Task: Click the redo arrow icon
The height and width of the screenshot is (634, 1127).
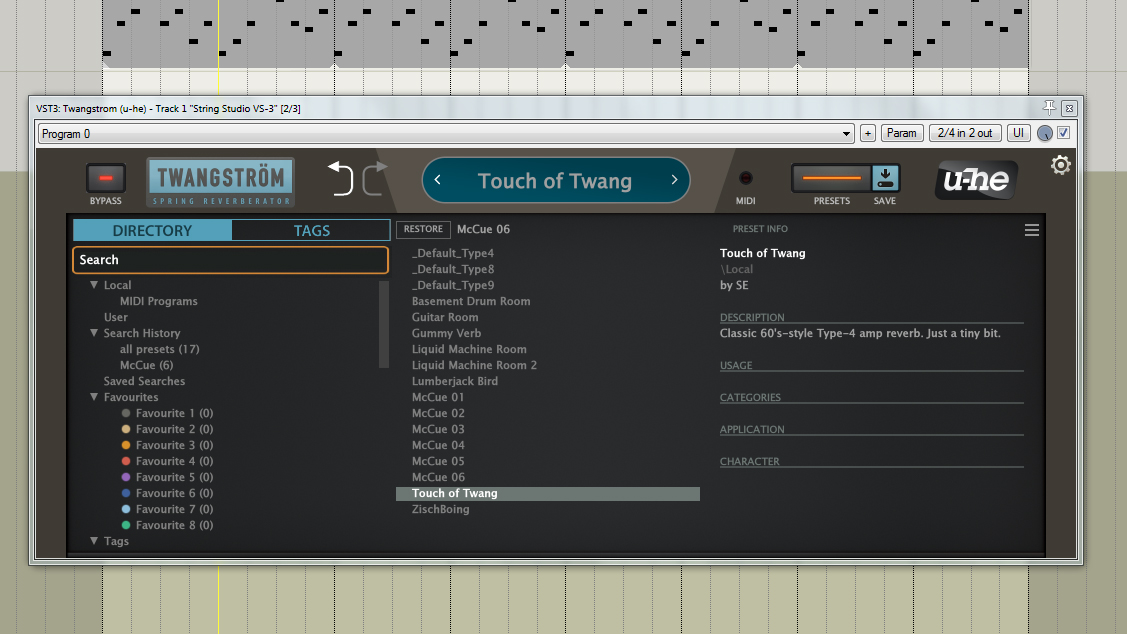Action: coord(373,179)
